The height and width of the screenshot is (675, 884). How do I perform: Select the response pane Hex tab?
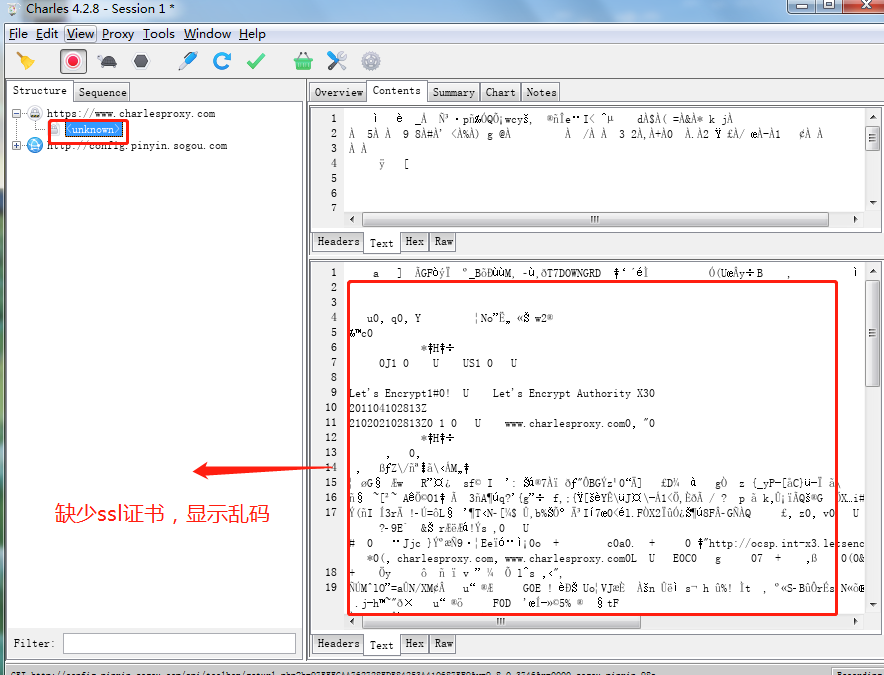click(x=414, y=643)
